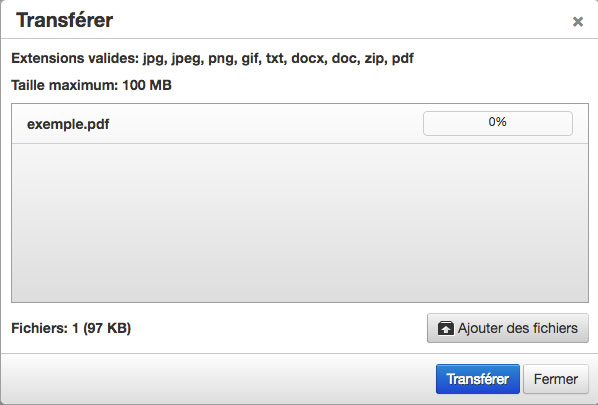Viewport: 598px width, 405px height.
Task: Click the pdf entry ending the valid extensions list
Action: 403,59
